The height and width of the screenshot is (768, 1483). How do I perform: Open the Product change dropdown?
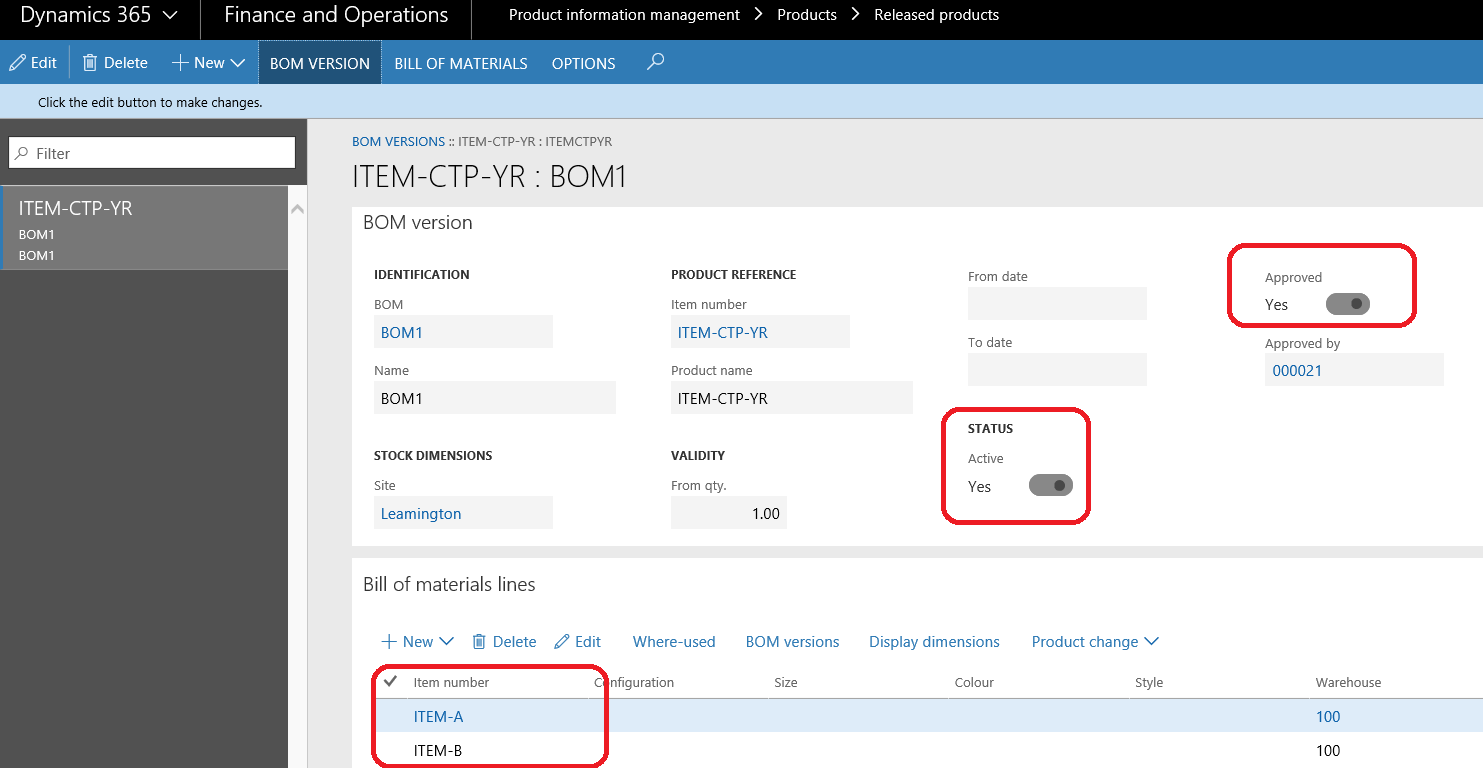click(1095, 641)
